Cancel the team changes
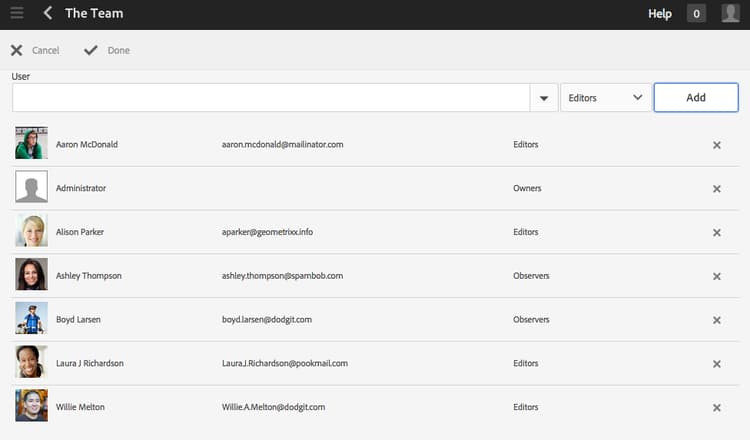Viewport: 750px width, 440px height. (x=35, y=50)
